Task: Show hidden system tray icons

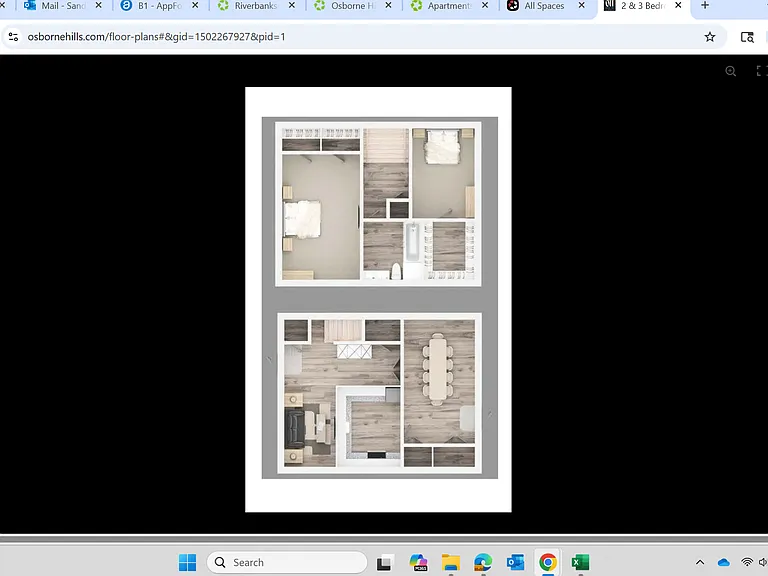Action: [x=700, y=562]
